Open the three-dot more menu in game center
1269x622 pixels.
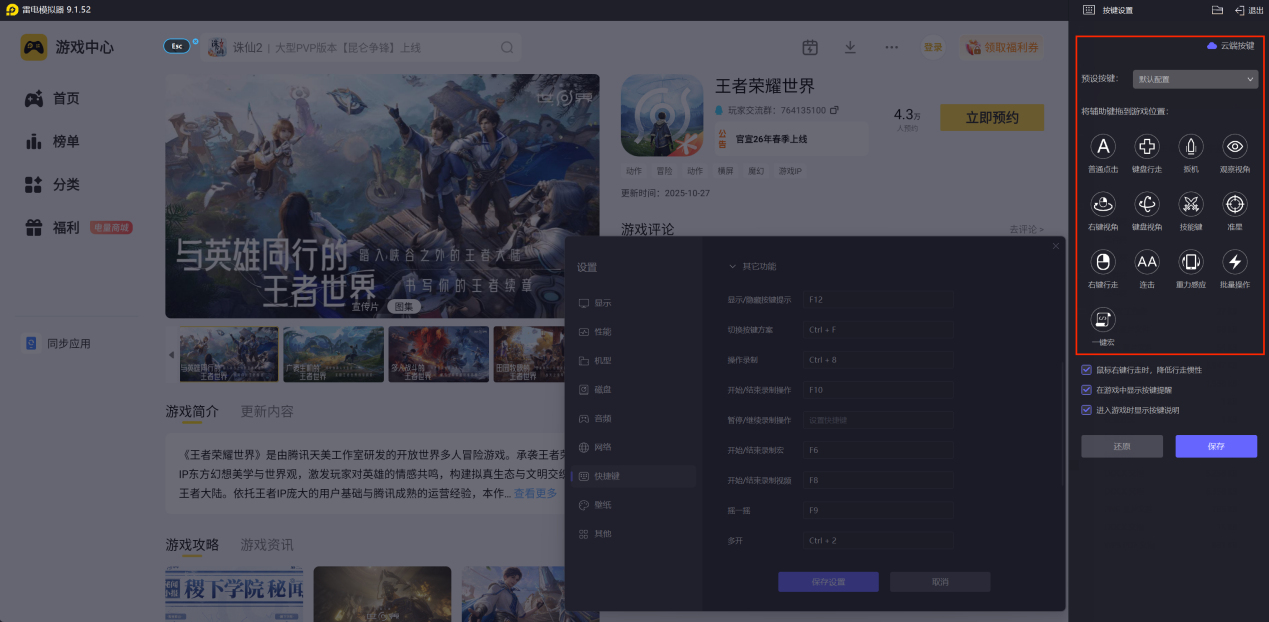coord(892,47)
